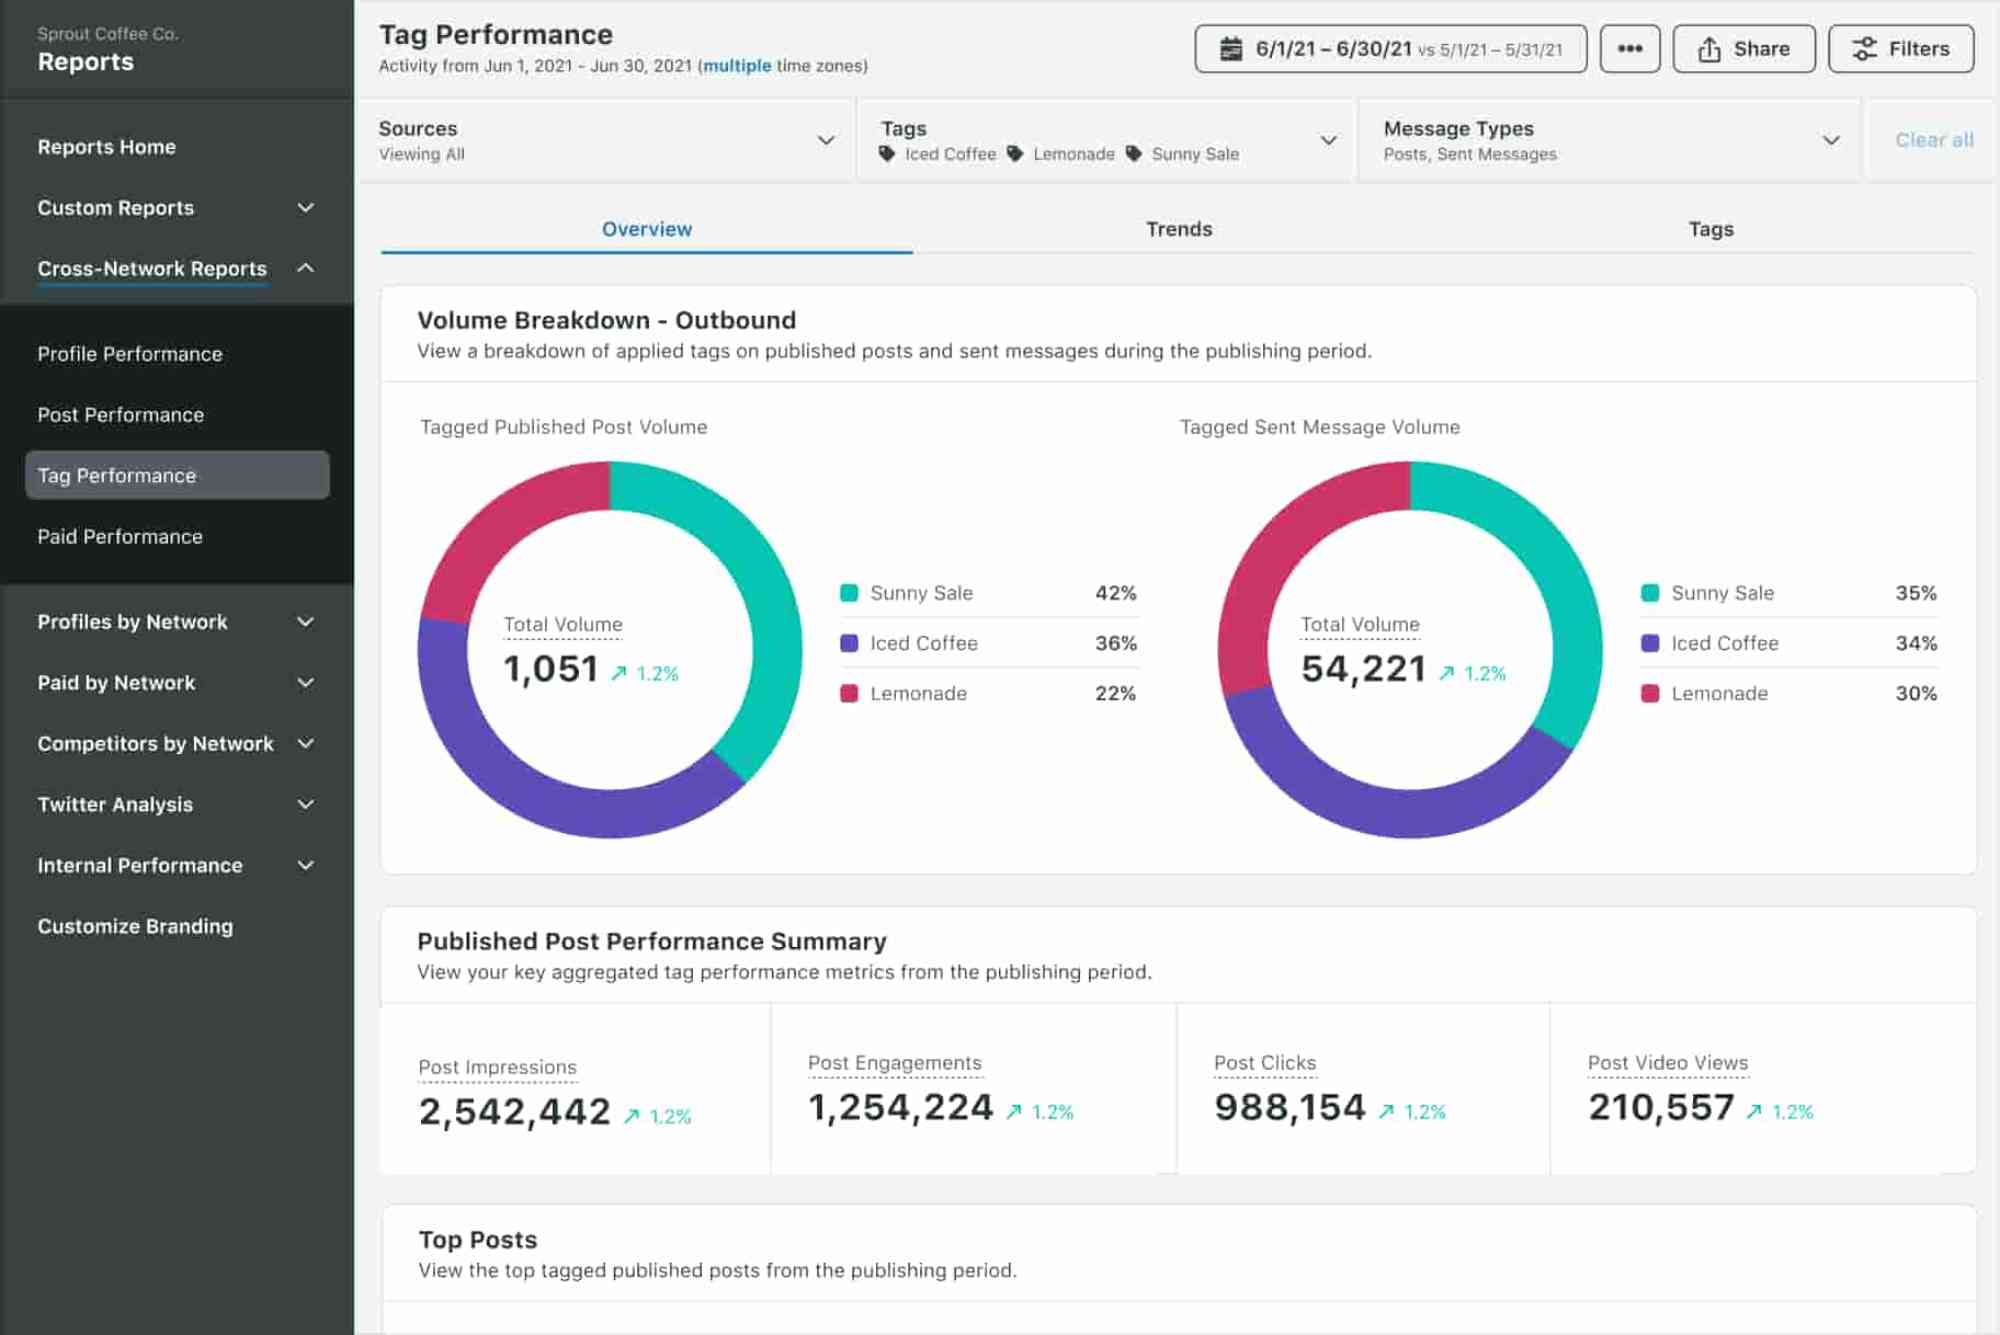
Task: Click the Lemonade tag icon in filter
Action: [x=1015, y=154]
